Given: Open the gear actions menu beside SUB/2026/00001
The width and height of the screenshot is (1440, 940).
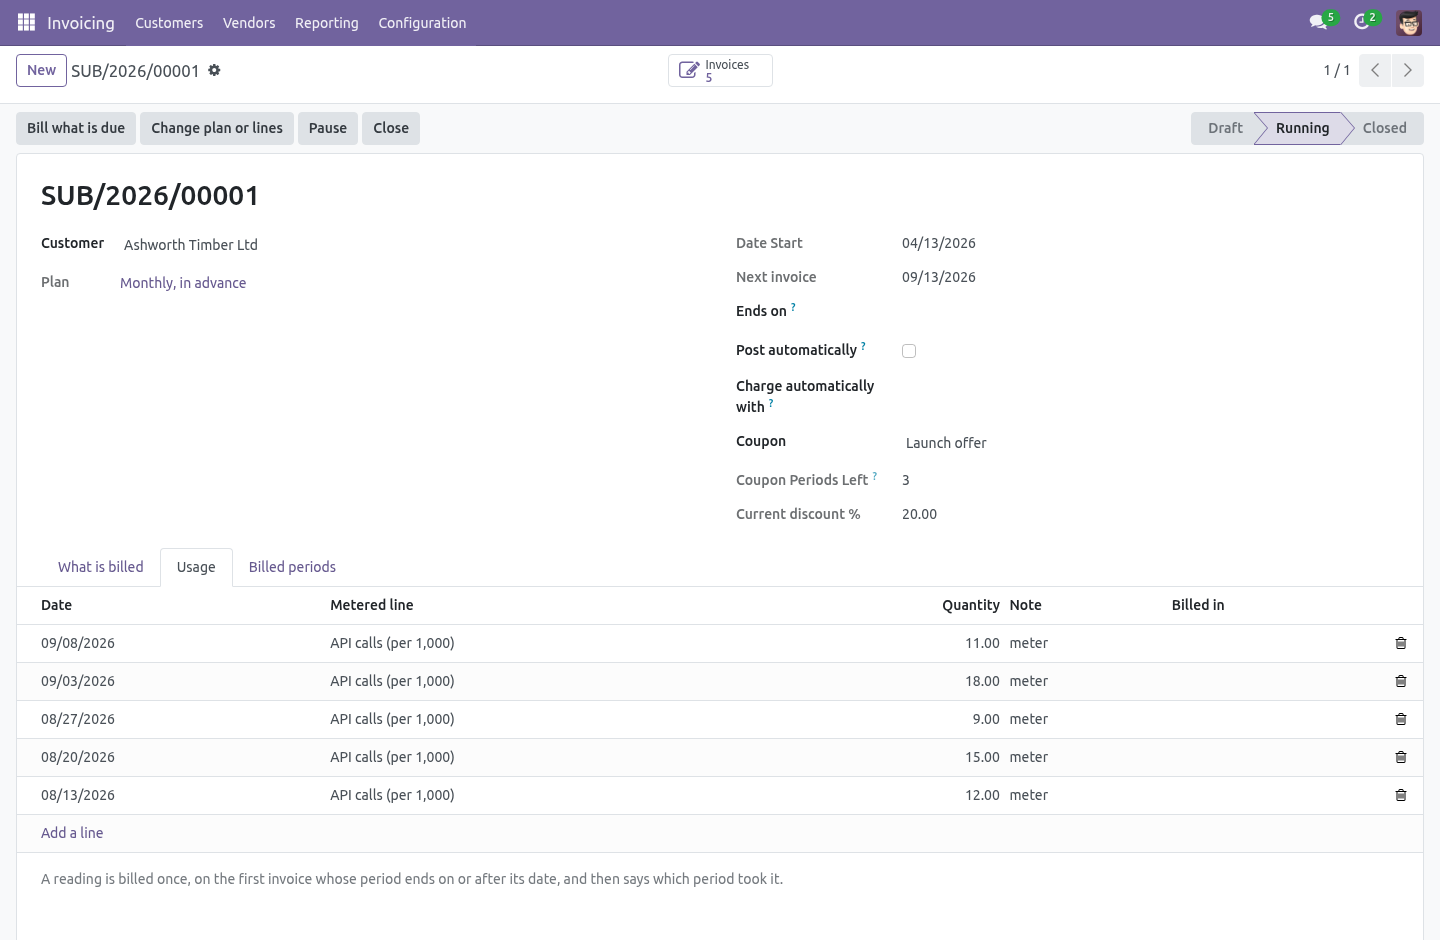Looking at the screenshot, I should coord(214,70).
